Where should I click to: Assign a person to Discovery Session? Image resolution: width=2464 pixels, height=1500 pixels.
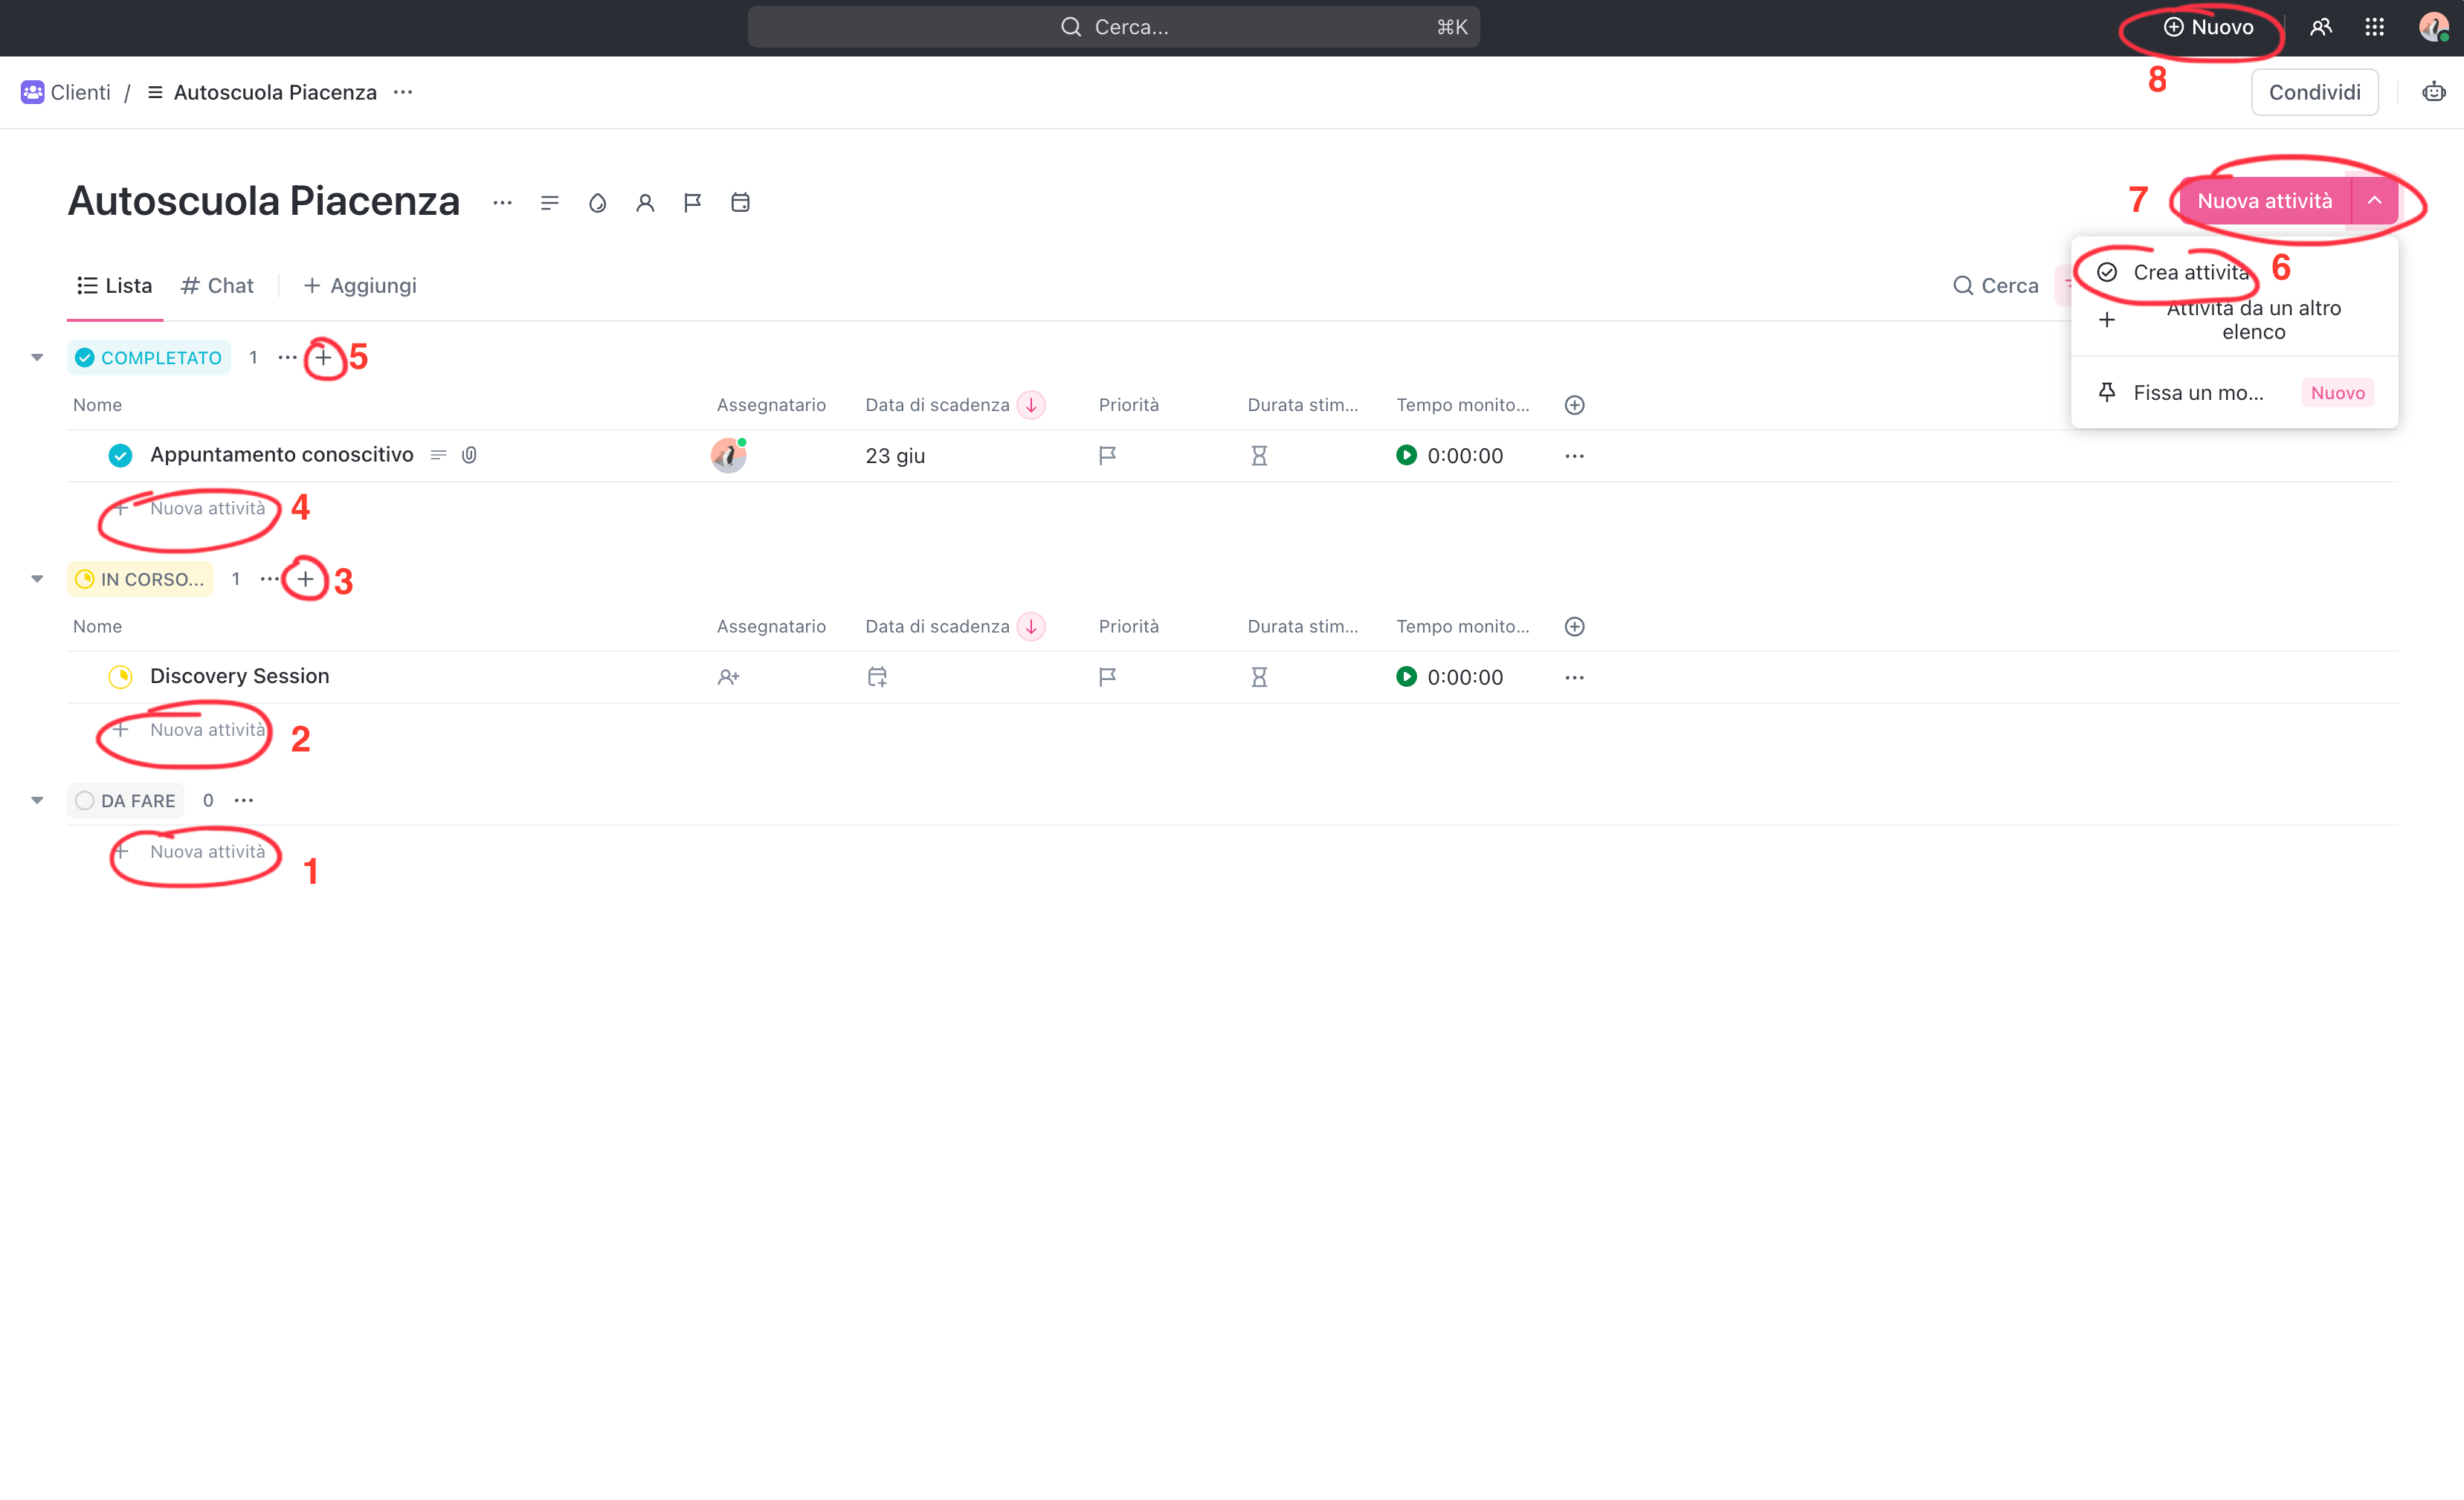pos(728,678)
